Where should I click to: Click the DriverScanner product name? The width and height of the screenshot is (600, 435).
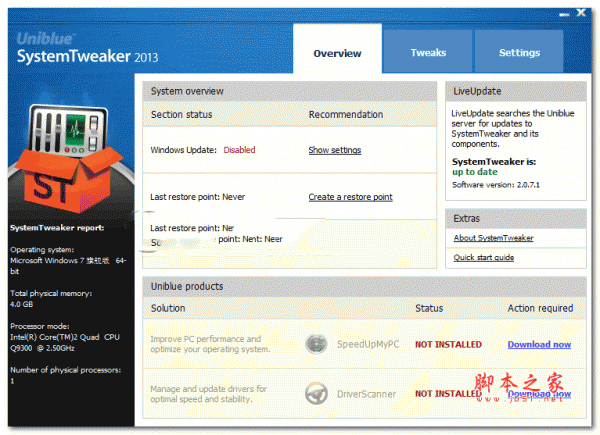366,394
